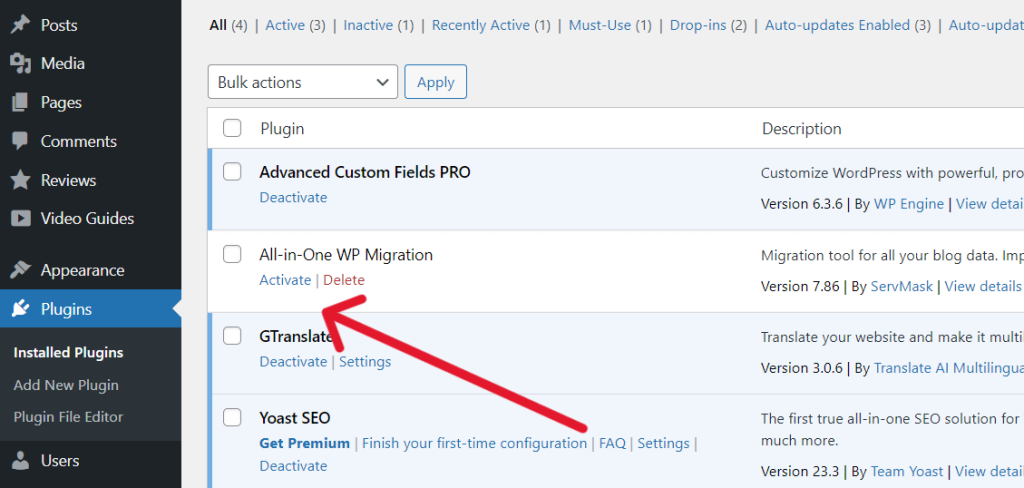
Task: Filter by Inactive plugins
Action: (x=368, y=25)
